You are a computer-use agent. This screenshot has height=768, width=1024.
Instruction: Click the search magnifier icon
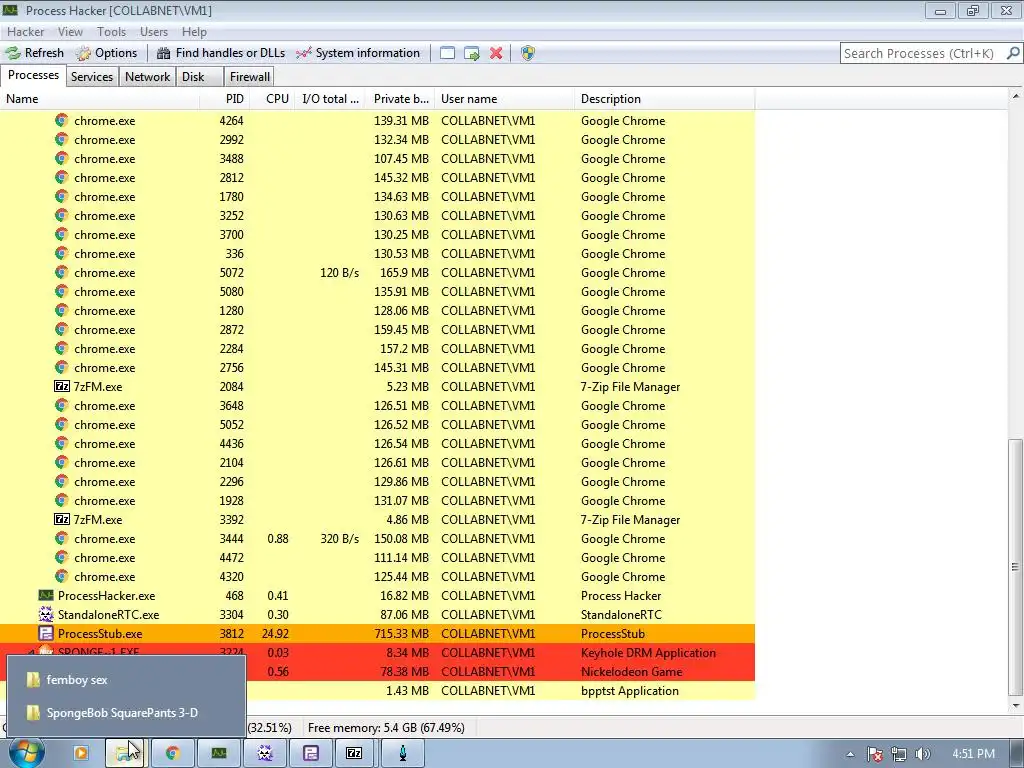coord(1013,53)
